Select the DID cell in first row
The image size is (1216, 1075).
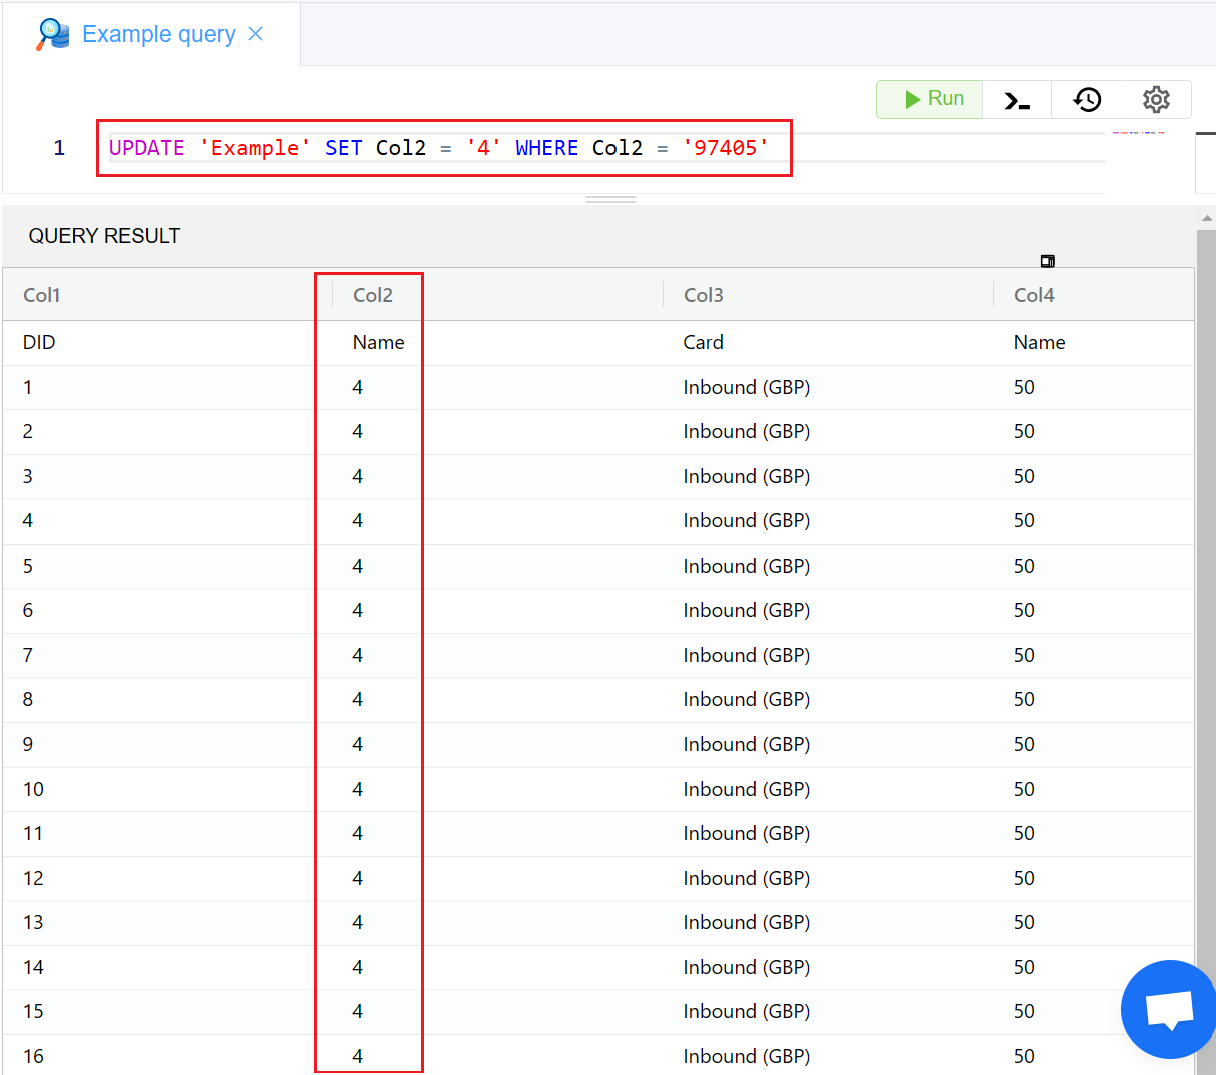pos(39,342)
